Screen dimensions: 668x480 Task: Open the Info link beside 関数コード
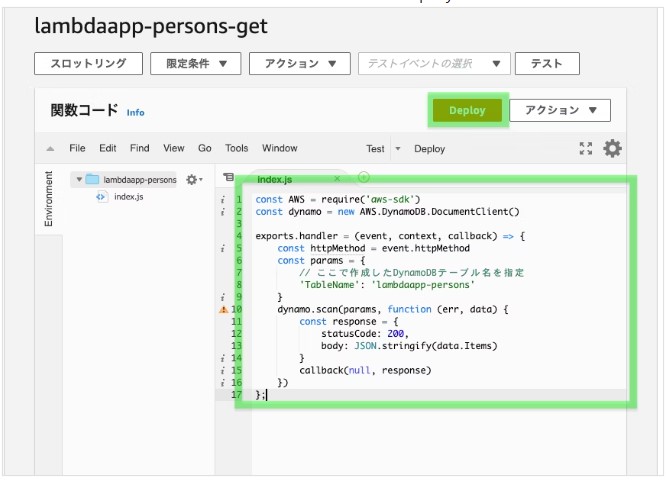(x=135, y=112)
